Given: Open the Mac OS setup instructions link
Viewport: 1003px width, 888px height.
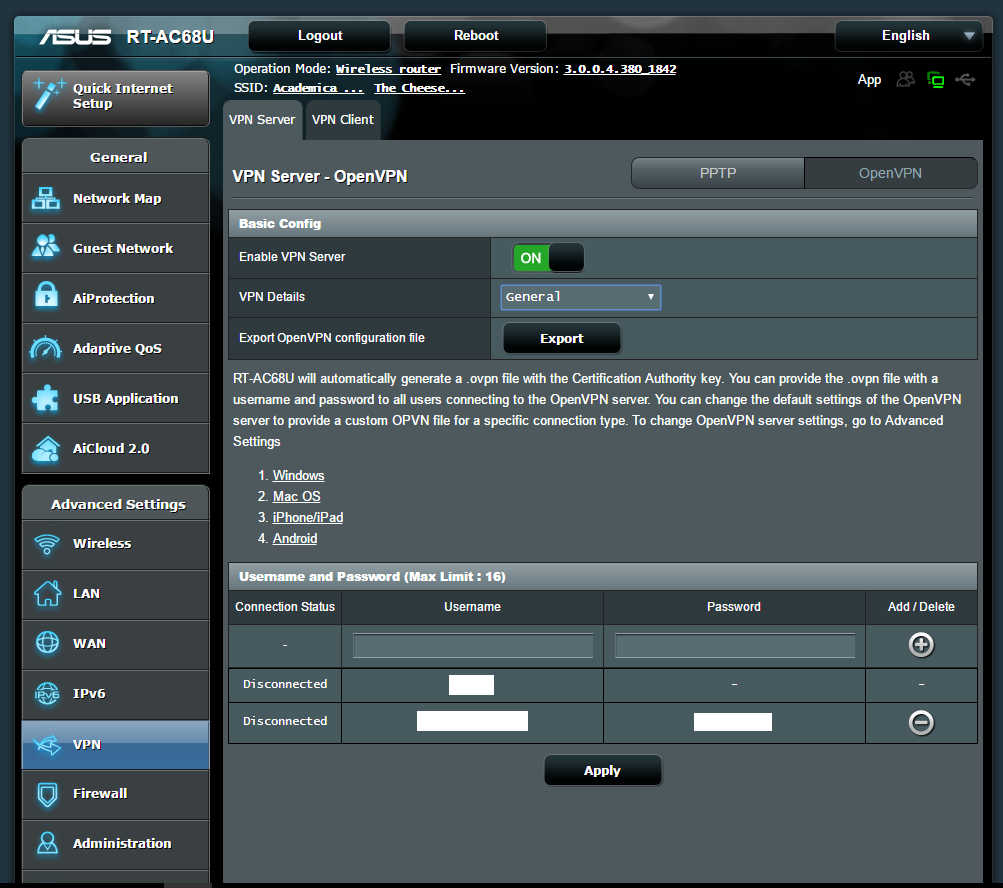Looking at the screenshot, I should 296,496.
